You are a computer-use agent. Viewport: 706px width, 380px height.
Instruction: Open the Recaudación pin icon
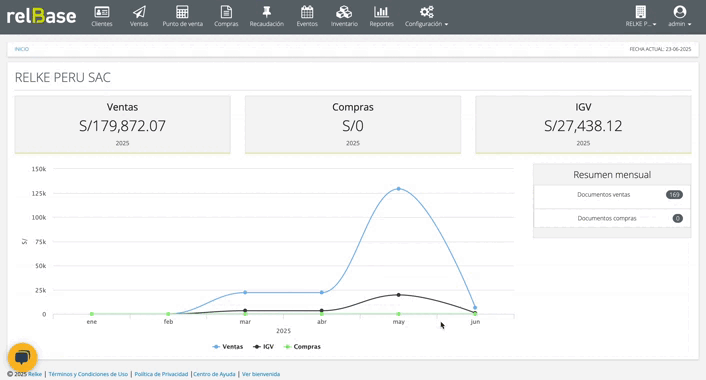click(267, 12)
